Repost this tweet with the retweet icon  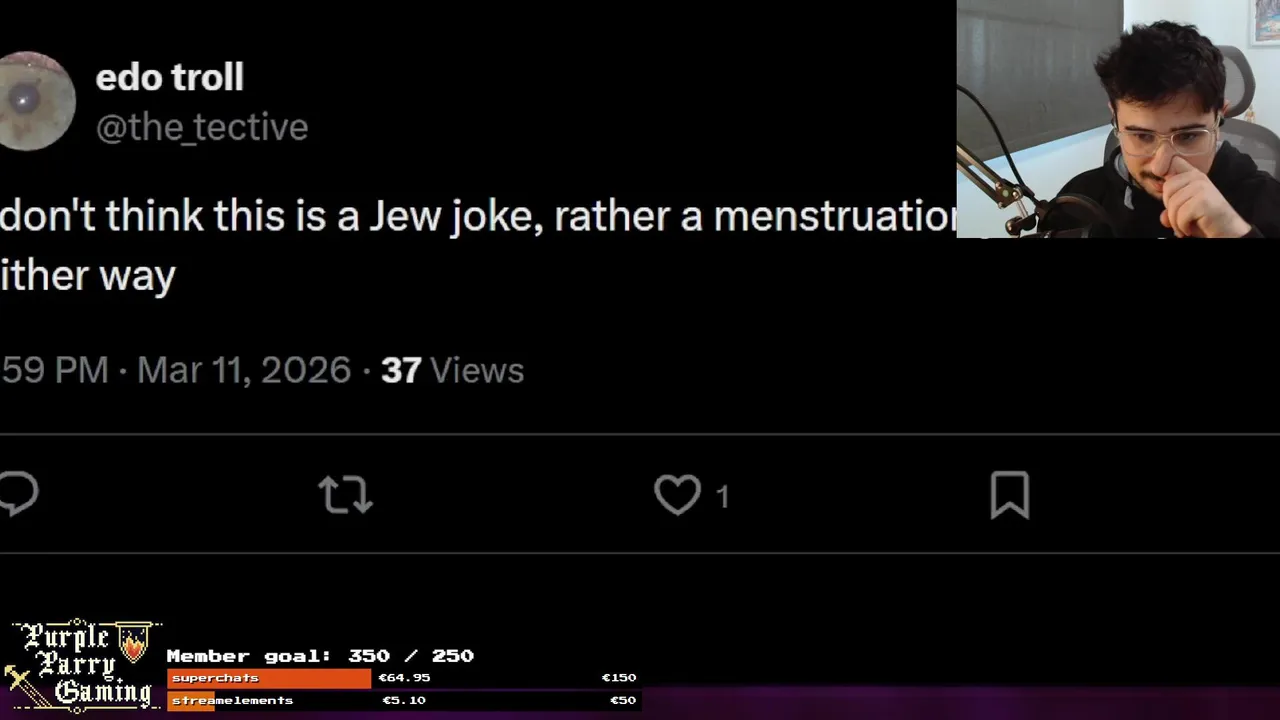(x=345, y=495)
